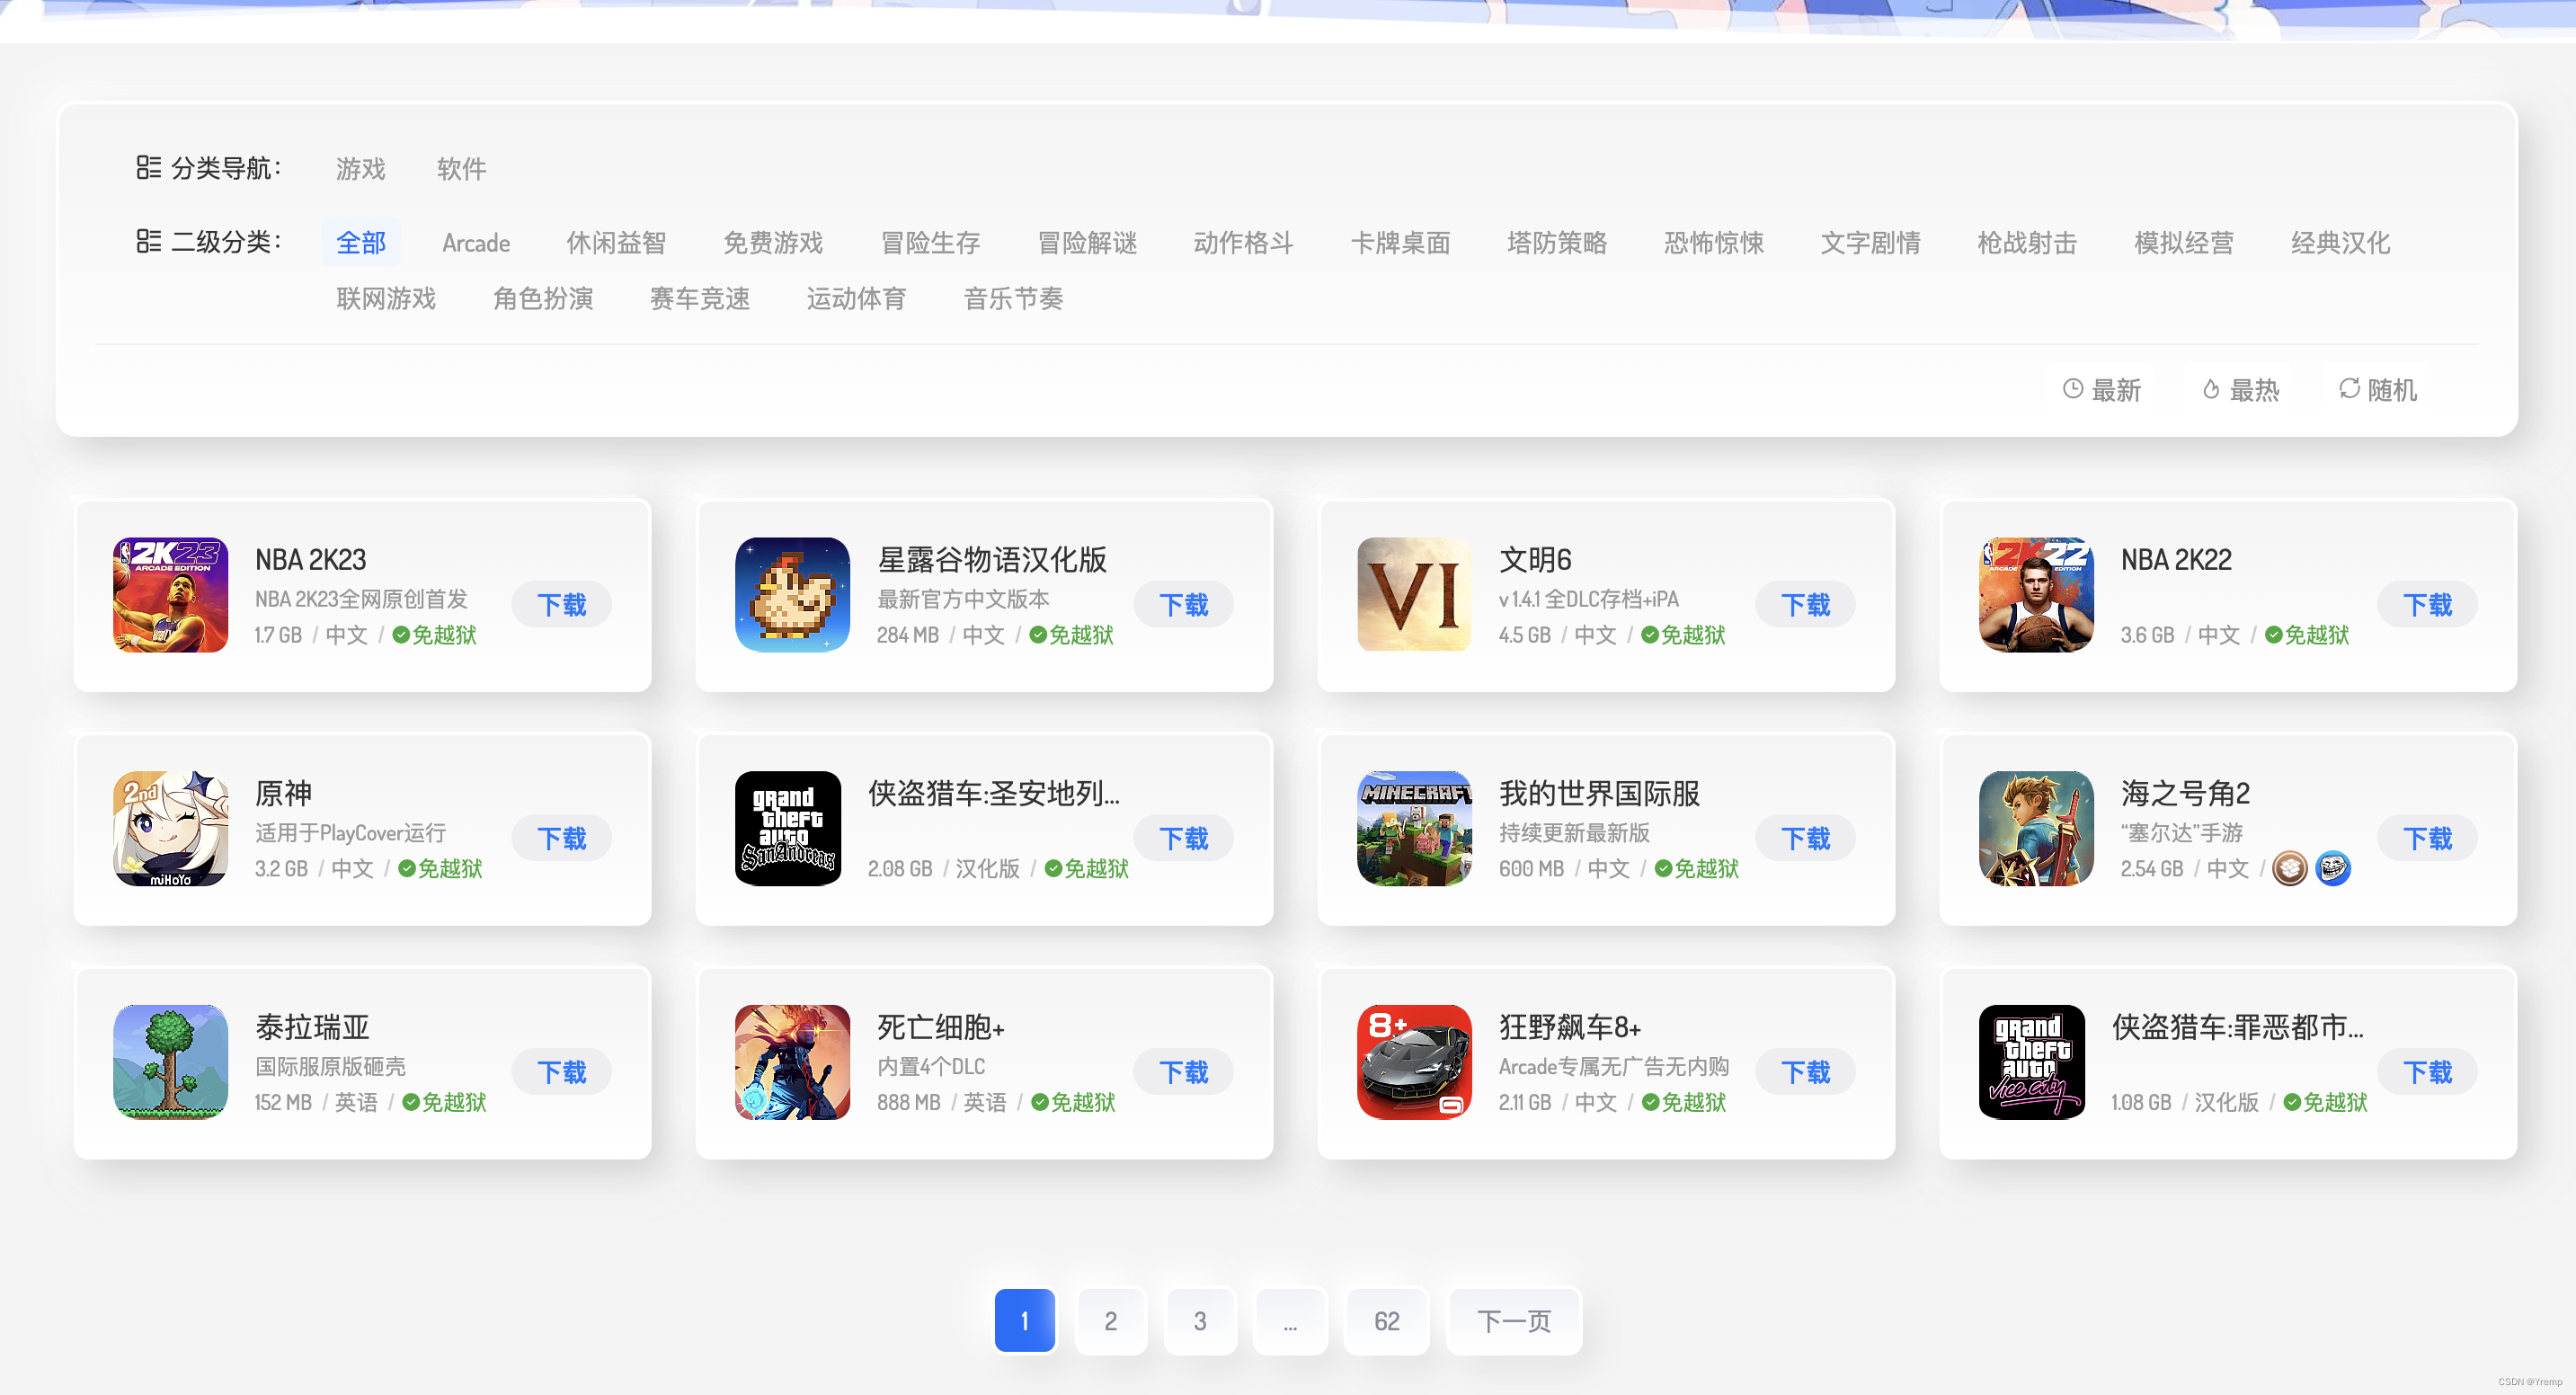Select the 软件 category

click(x=461, y=168)
